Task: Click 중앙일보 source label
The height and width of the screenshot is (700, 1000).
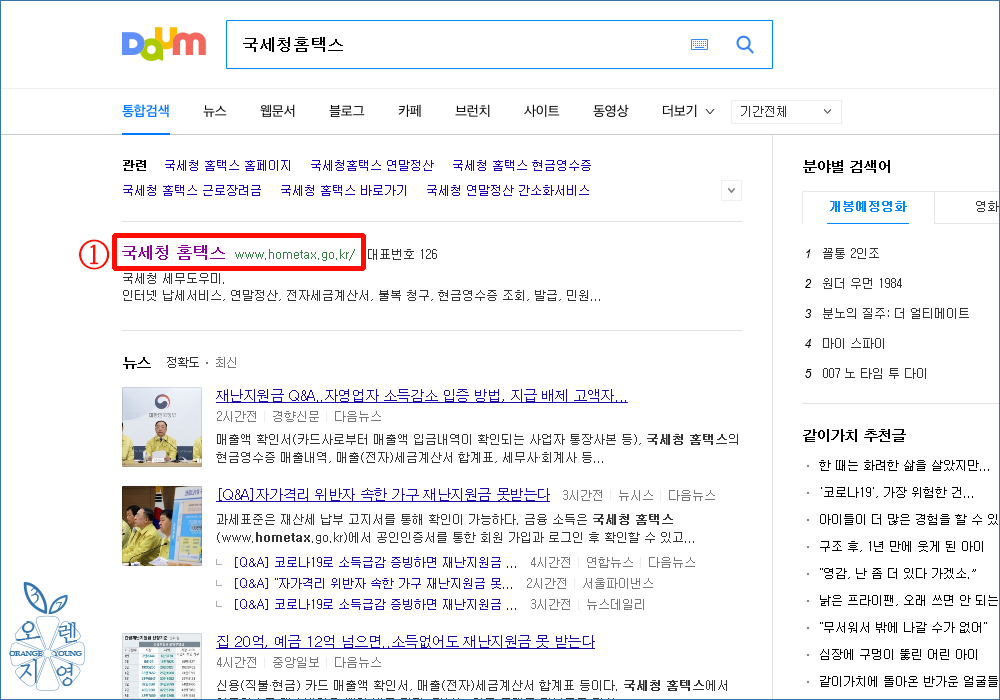Action: [295, 662]
